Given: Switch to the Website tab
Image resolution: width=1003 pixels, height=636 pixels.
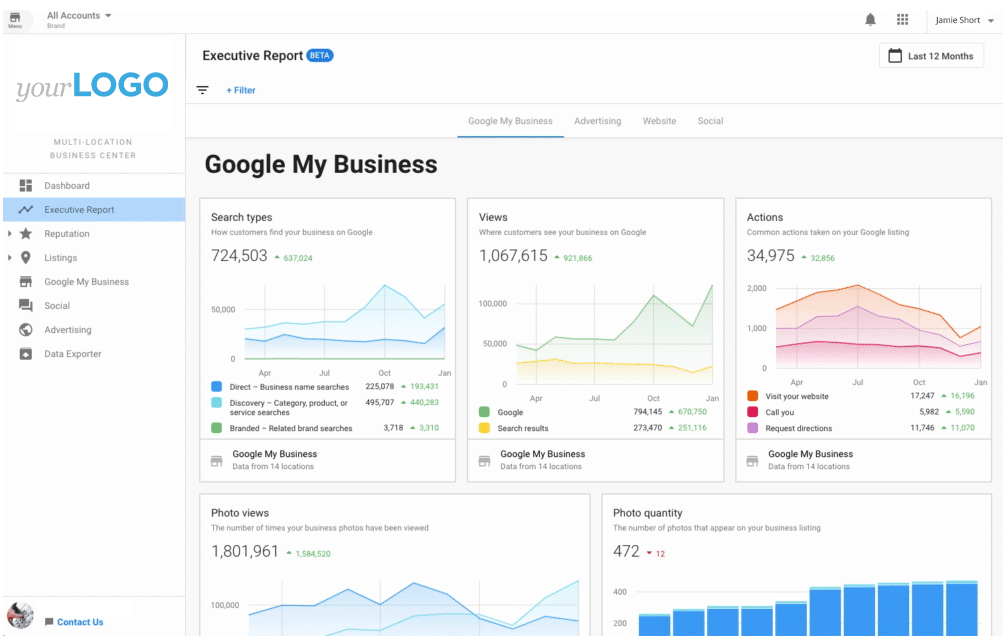Looking at the screenshot, I should point(659,121).
